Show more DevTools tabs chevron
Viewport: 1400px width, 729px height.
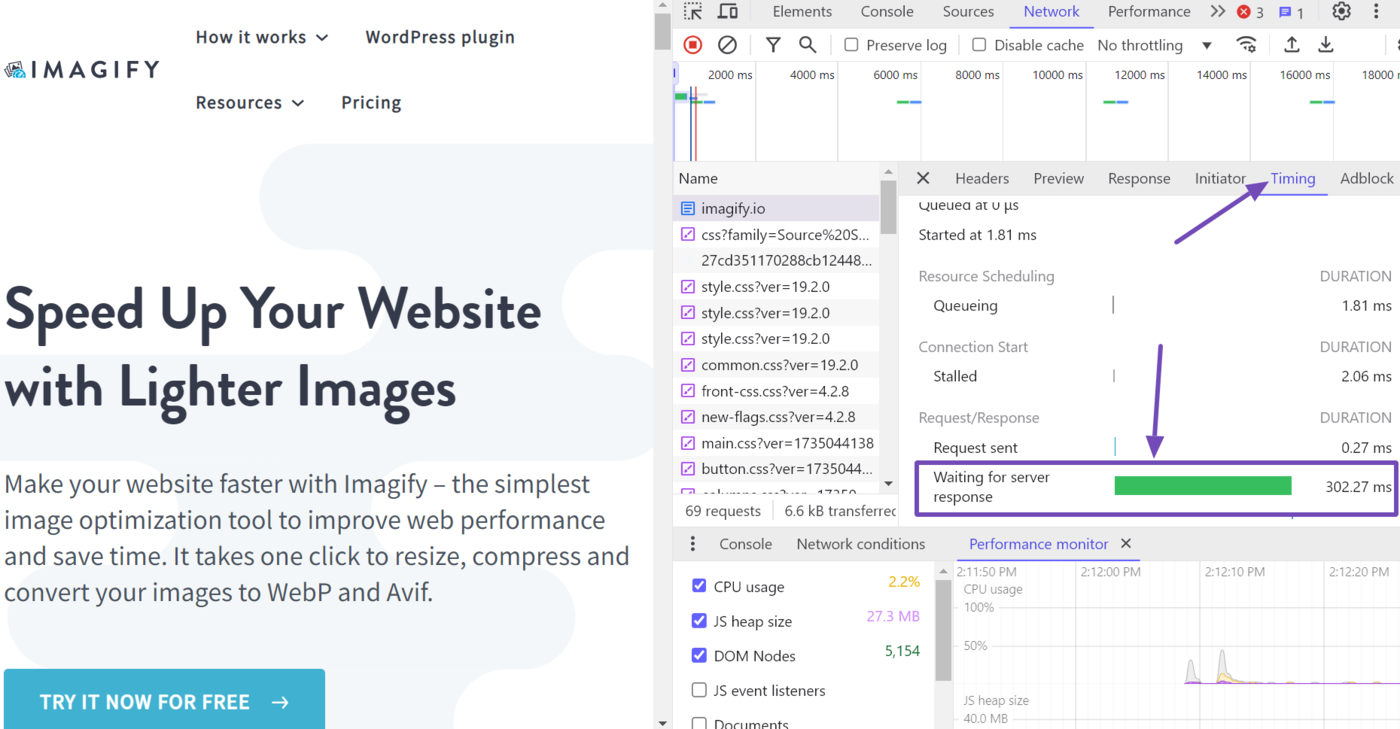point(1217,12)
